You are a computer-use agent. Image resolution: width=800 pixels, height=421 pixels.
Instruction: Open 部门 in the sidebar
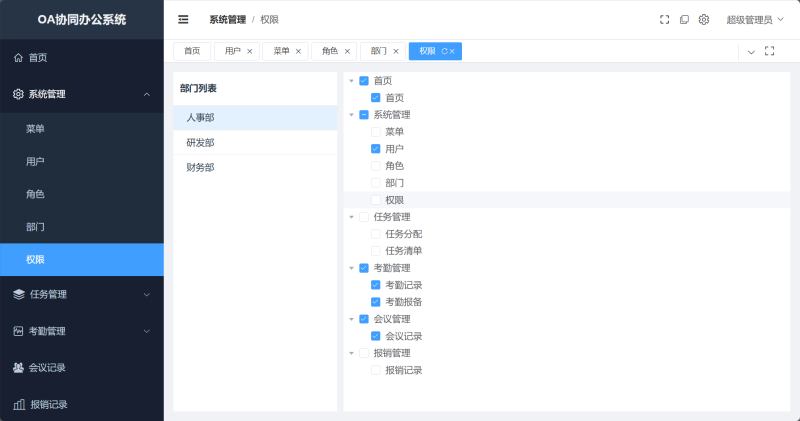[x=82, y=227]
